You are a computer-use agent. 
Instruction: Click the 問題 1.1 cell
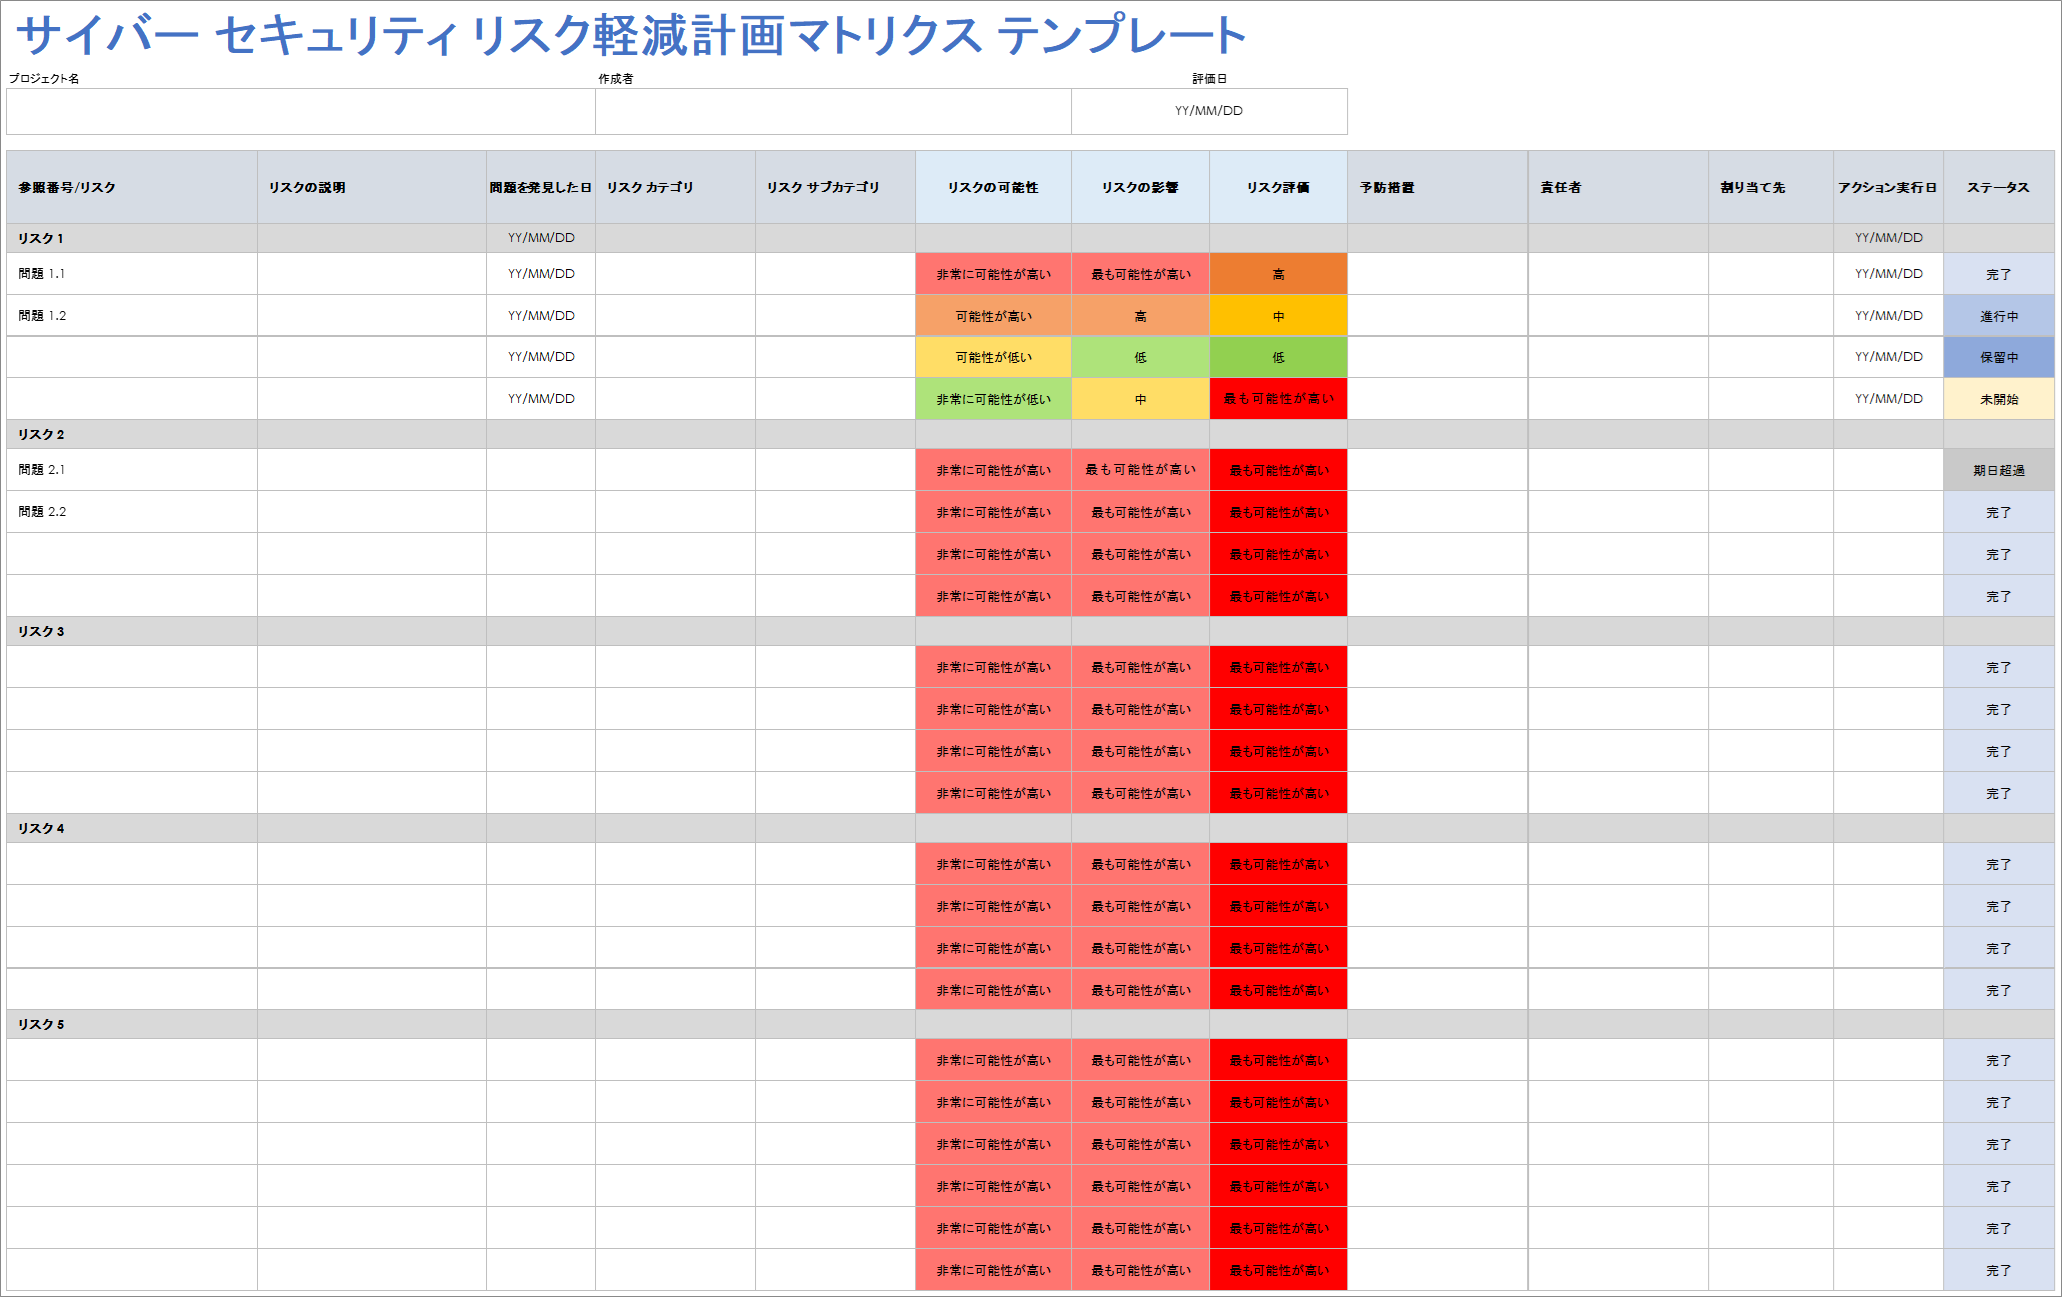(132, 274)
